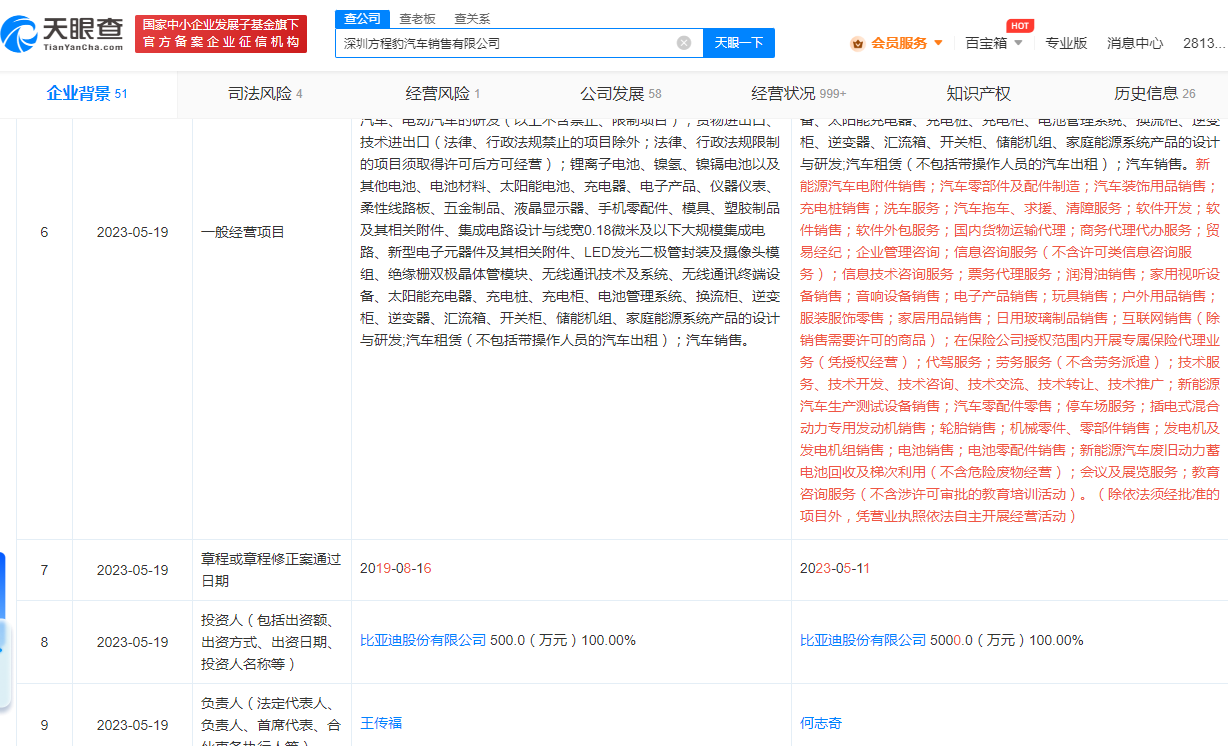Click row number 7
1228x746 pixels.
pos(44,570)
